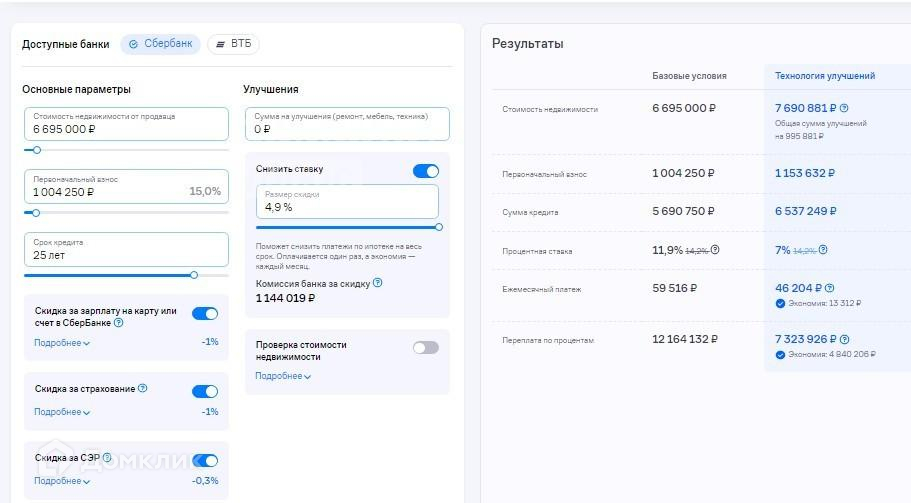Screen dimensions: 911x503
Task: Toggle the Скидка за страхование switch
Action: pos(205,392)
